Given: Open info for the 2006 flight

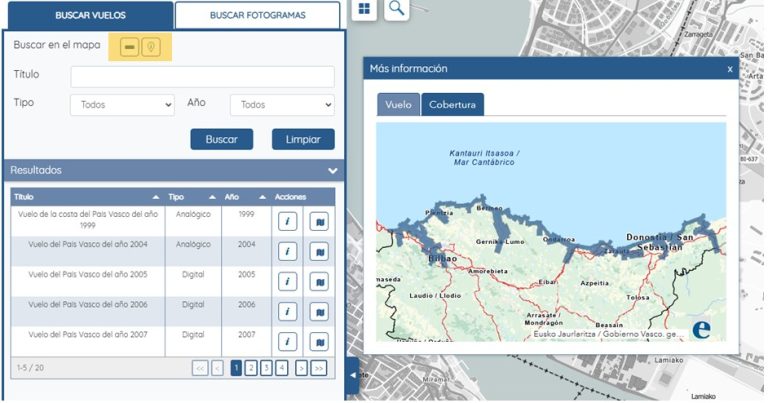Looking at the screenshot, I should [x=287, y=312].
